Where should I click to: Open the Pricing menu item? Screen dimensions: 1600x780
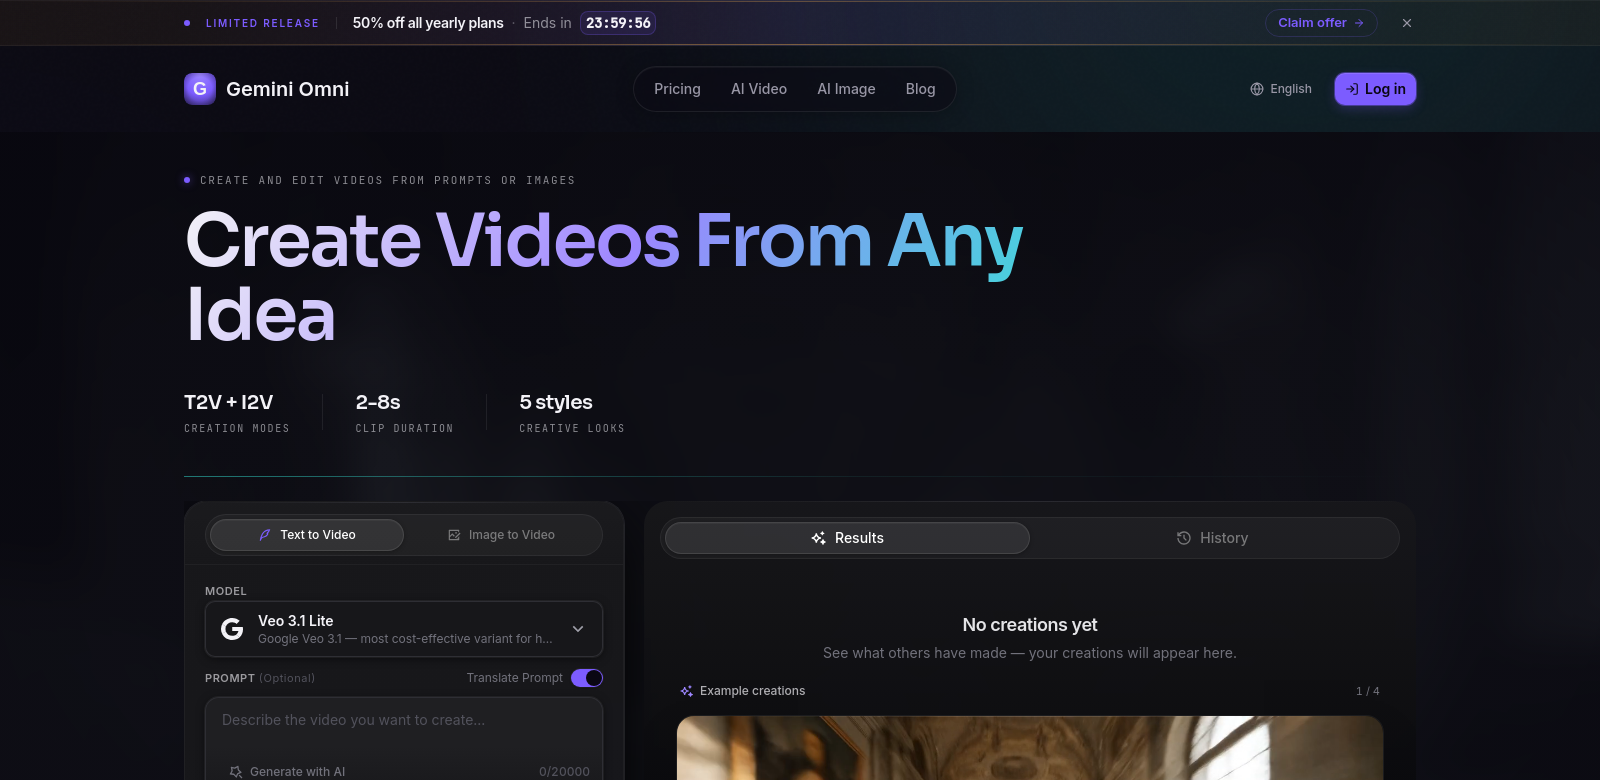click(x=677, y=89)
